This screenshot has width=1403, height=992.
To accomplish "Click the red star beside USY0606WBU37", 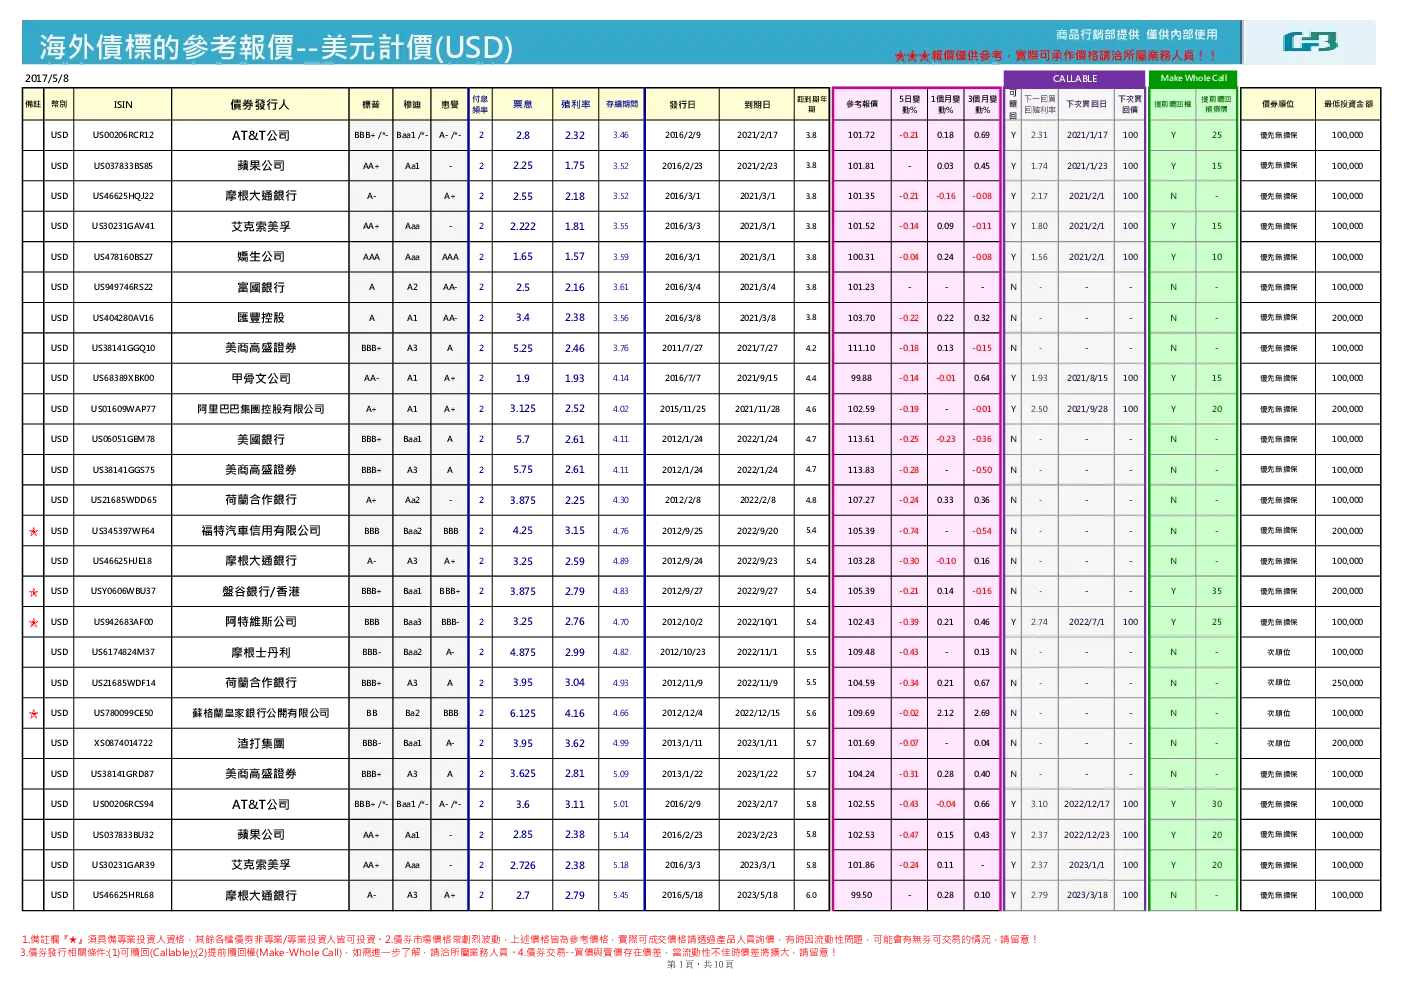I will point(33,592).
